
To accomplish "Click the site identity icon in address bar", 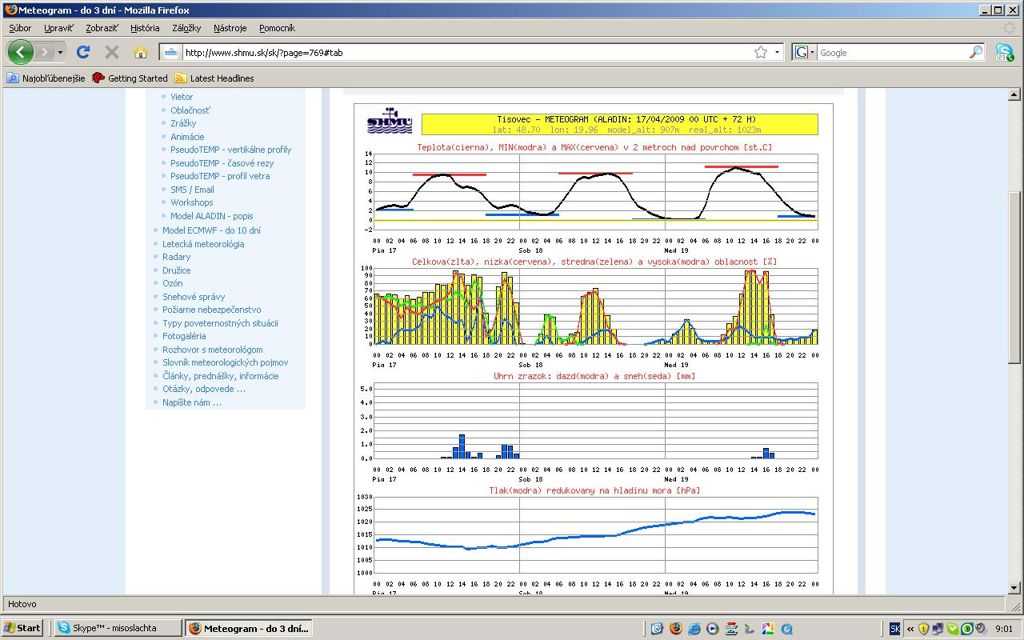I will click(170, 52).
